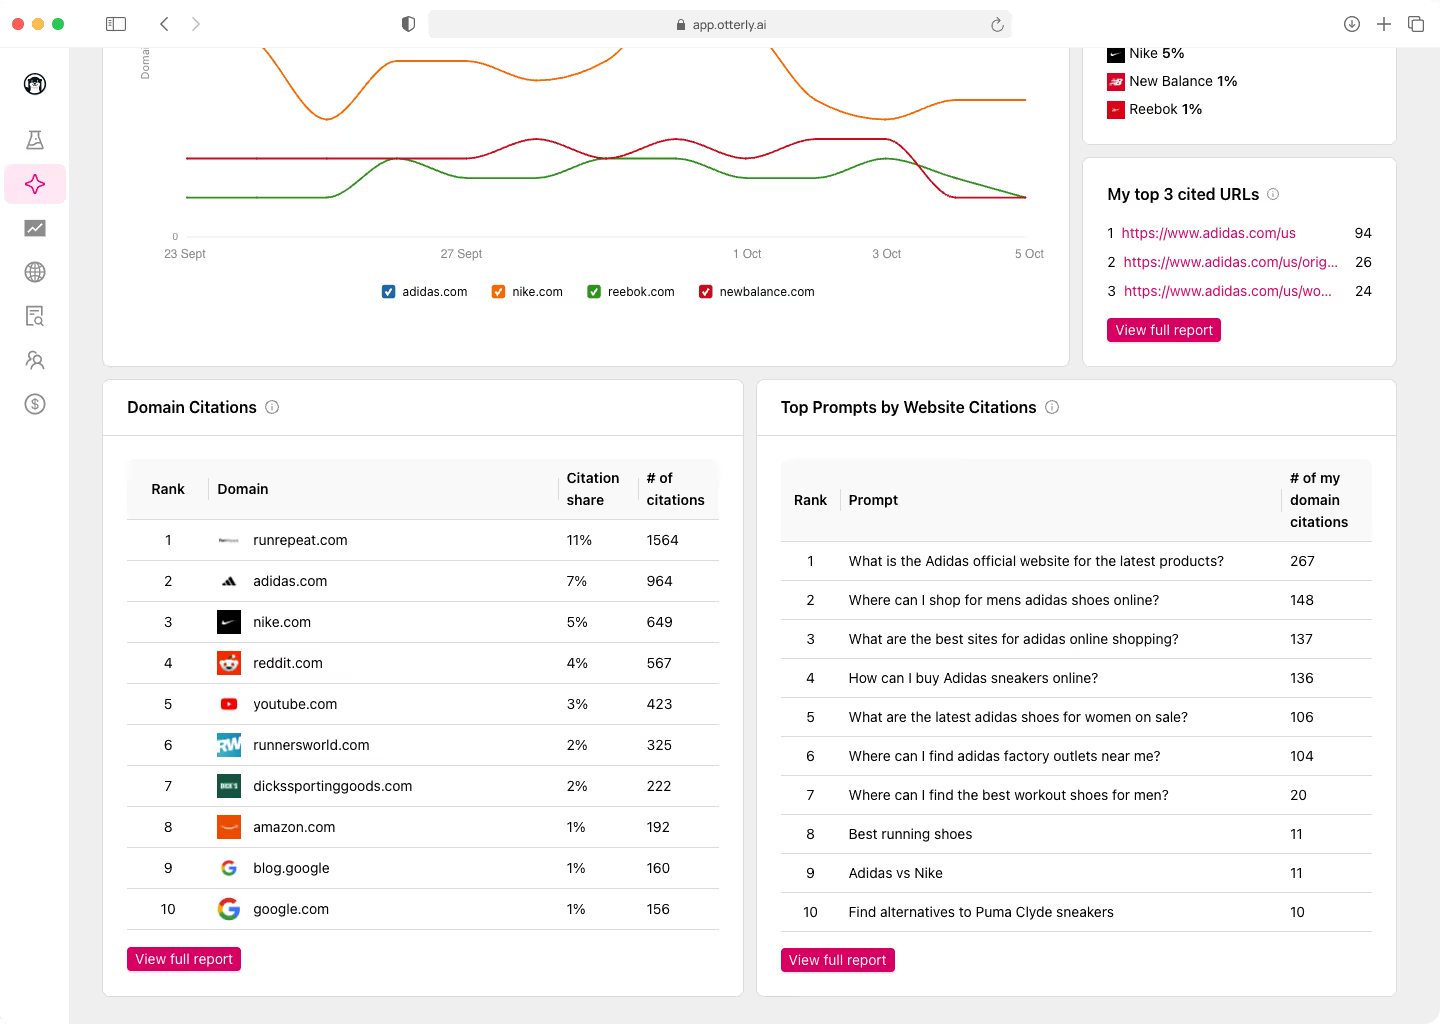Image resolution: width=1440 pixels, height=1024 pixels.
Task: Open the adidas.com/us cited URL link
Action: click(1208, 232)
